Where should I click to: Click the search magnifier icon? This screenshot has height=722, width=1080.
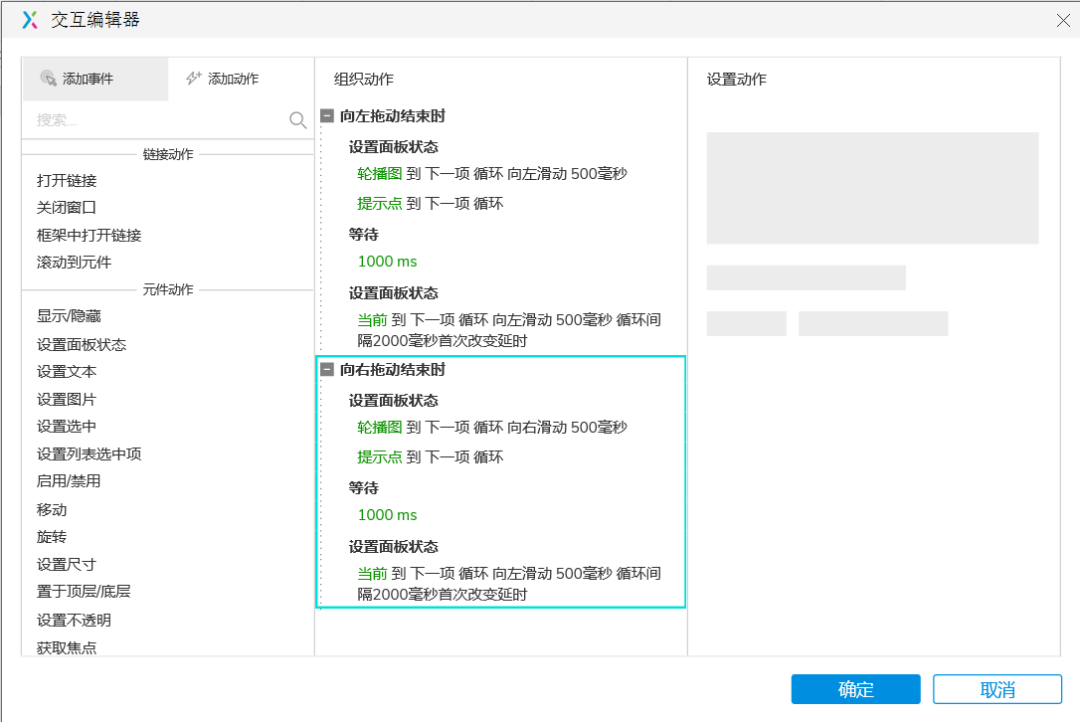pos(298,120)
